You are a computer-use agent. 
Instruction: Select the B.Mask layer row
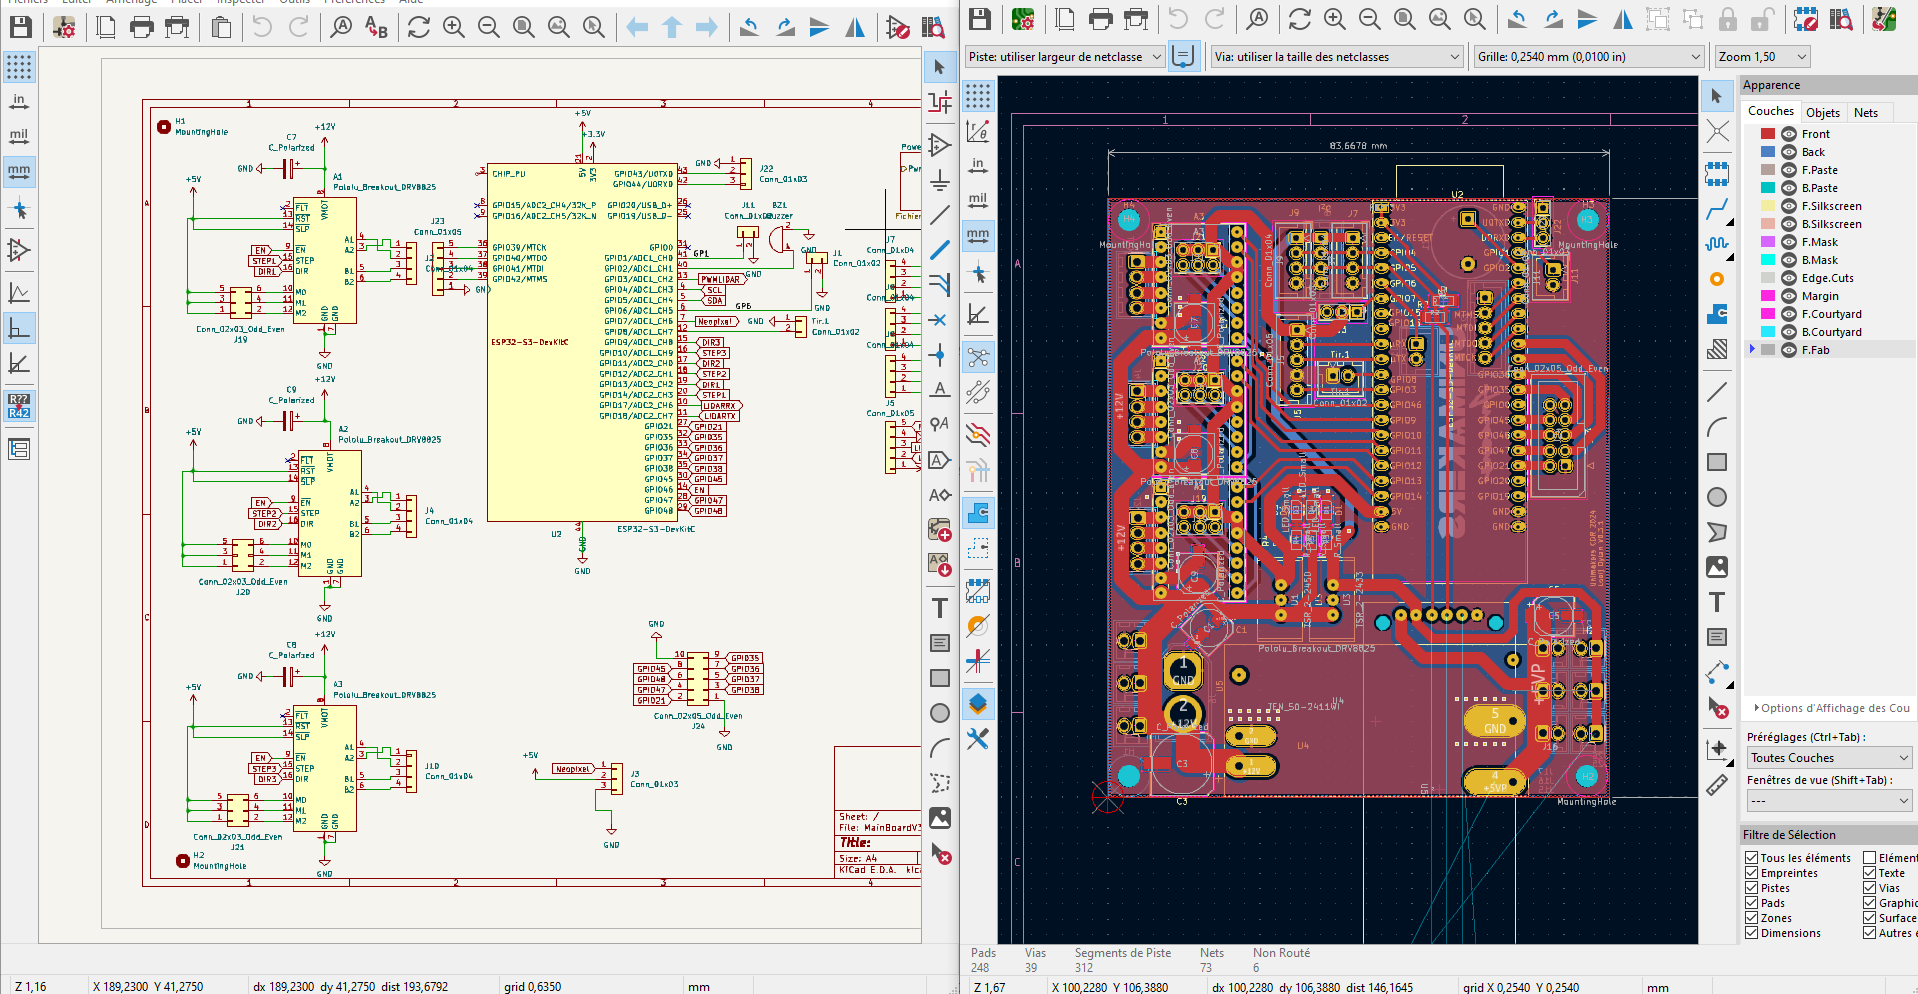click(x=1819, y=260)
